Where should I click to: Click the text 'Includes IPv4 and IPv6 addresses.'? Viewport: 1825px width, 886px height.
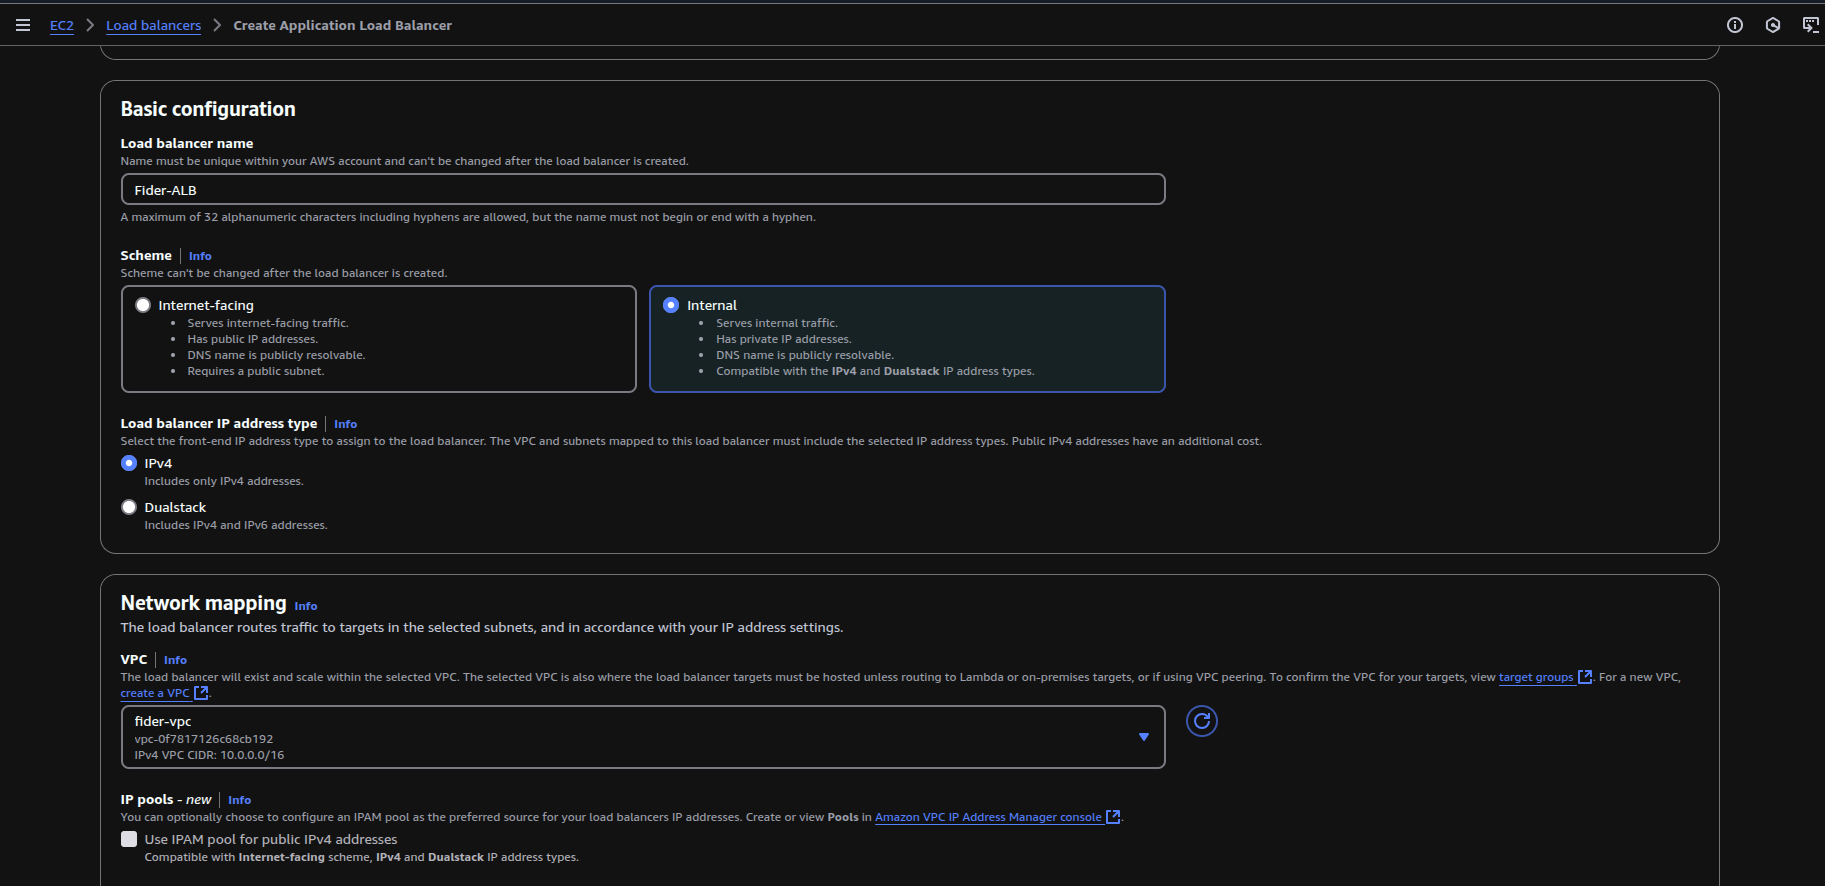tap(236, 525)
